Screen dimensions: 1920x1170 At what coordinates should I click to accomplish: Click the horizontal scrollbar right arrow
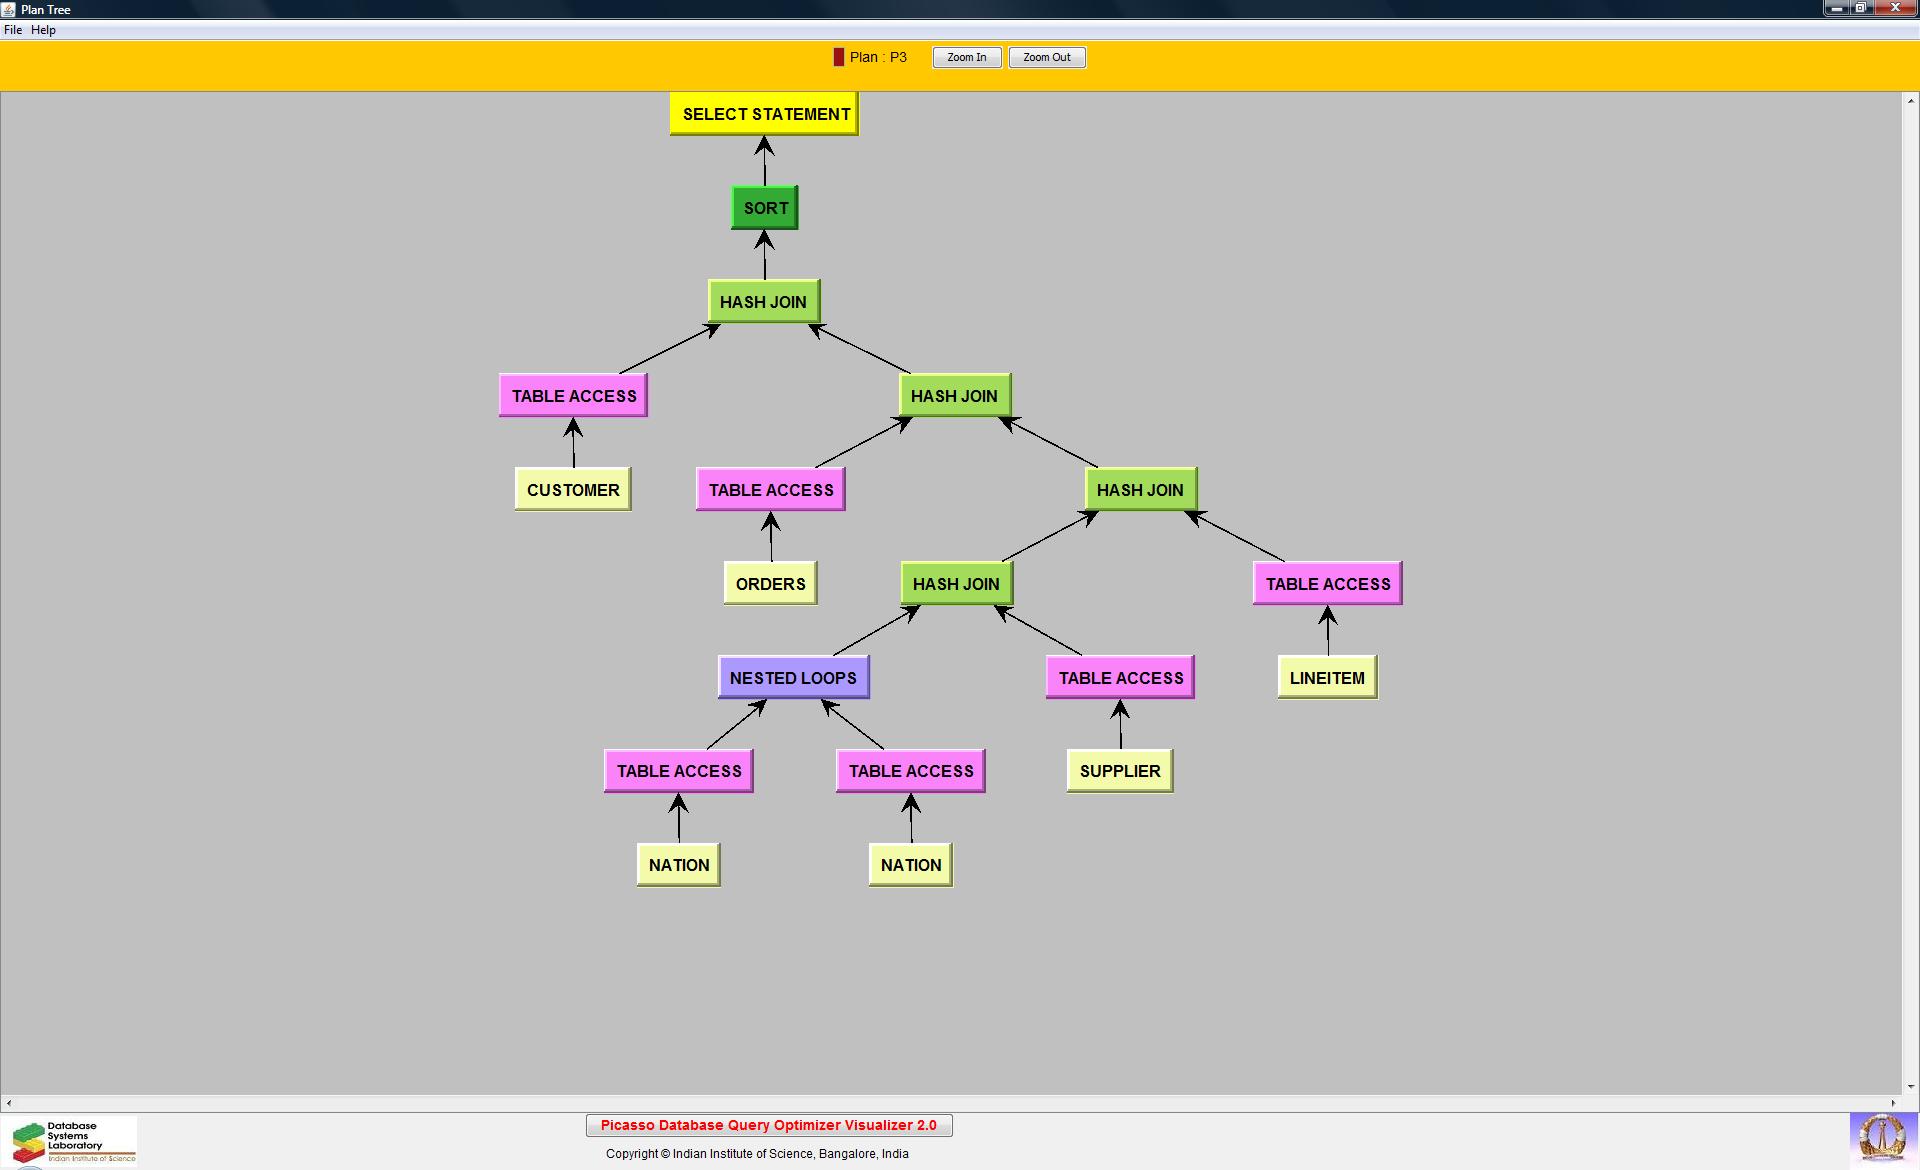coord(1893,1103)
